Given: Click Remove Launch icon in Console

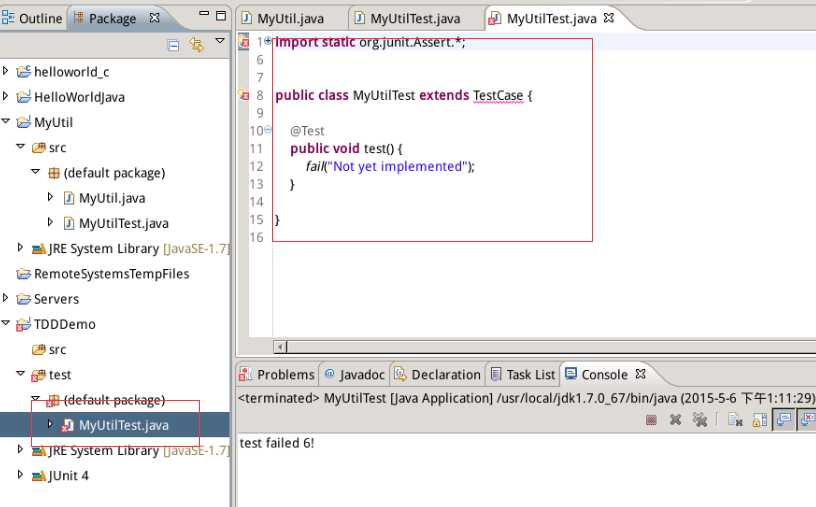Looking at the screenshot, I should [675, 420].
